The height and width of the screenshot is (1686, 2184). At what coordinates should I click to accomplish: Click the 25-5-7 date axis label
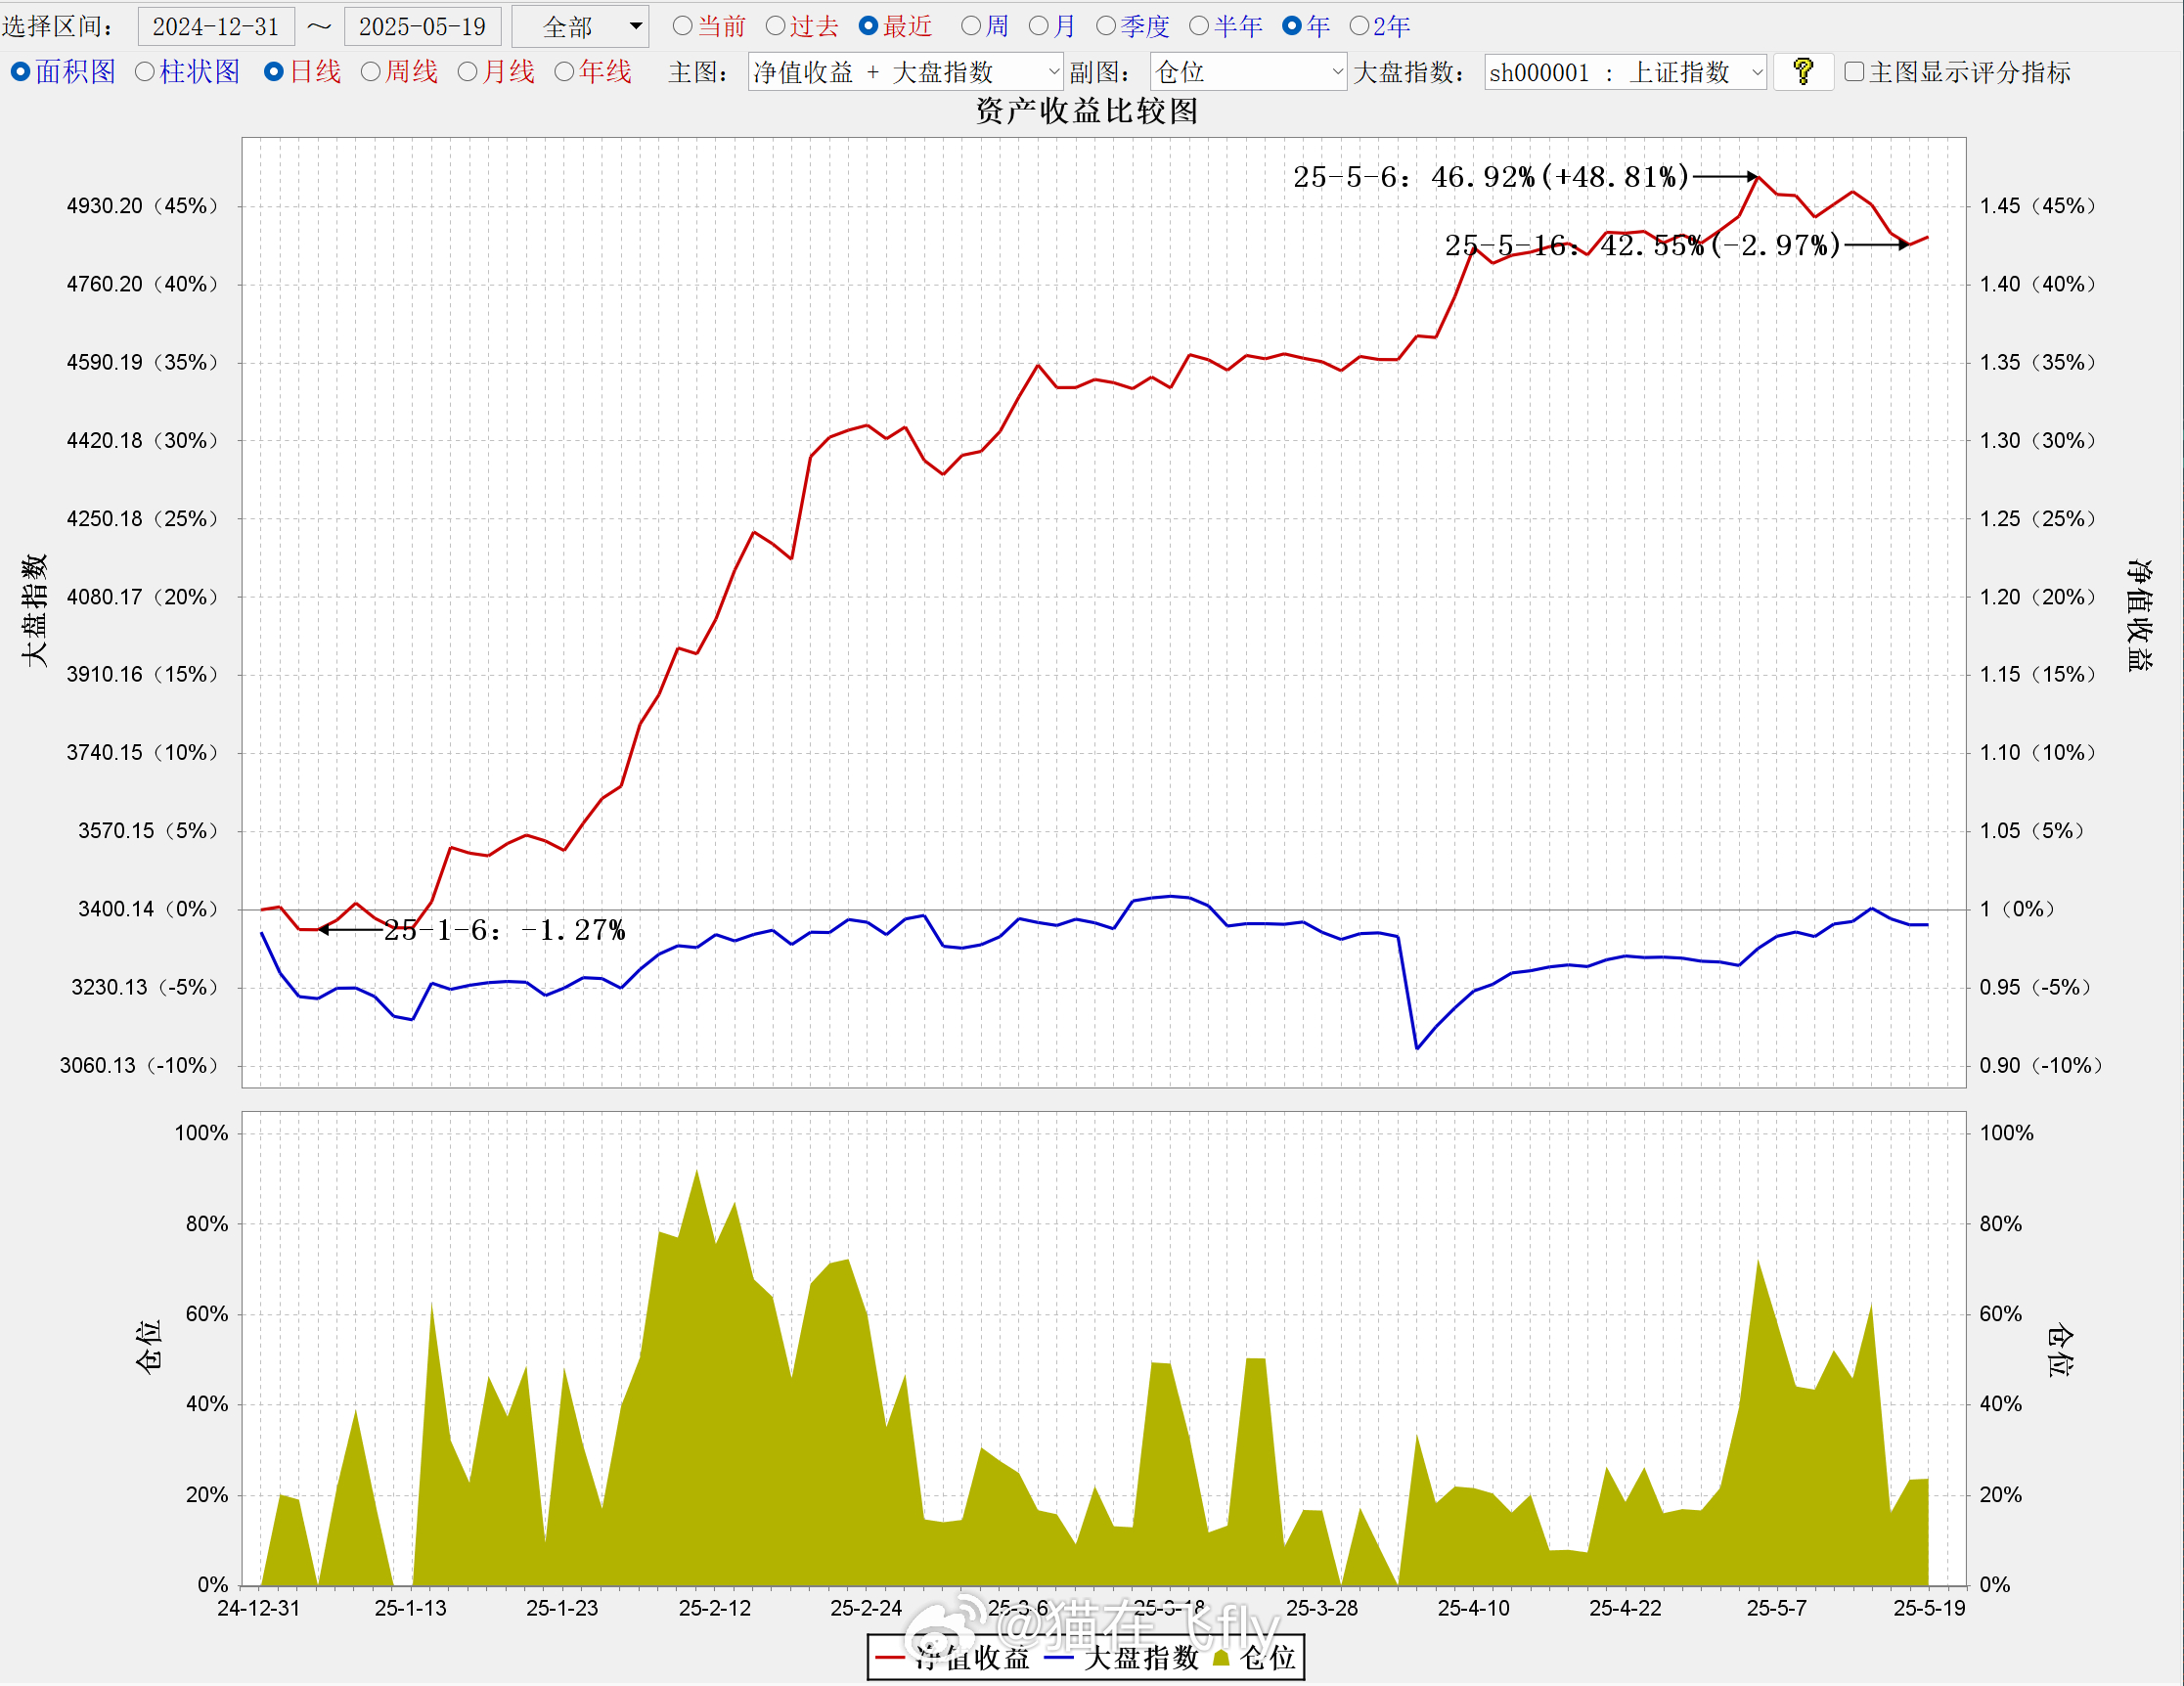click(x=1777, y=1608)
